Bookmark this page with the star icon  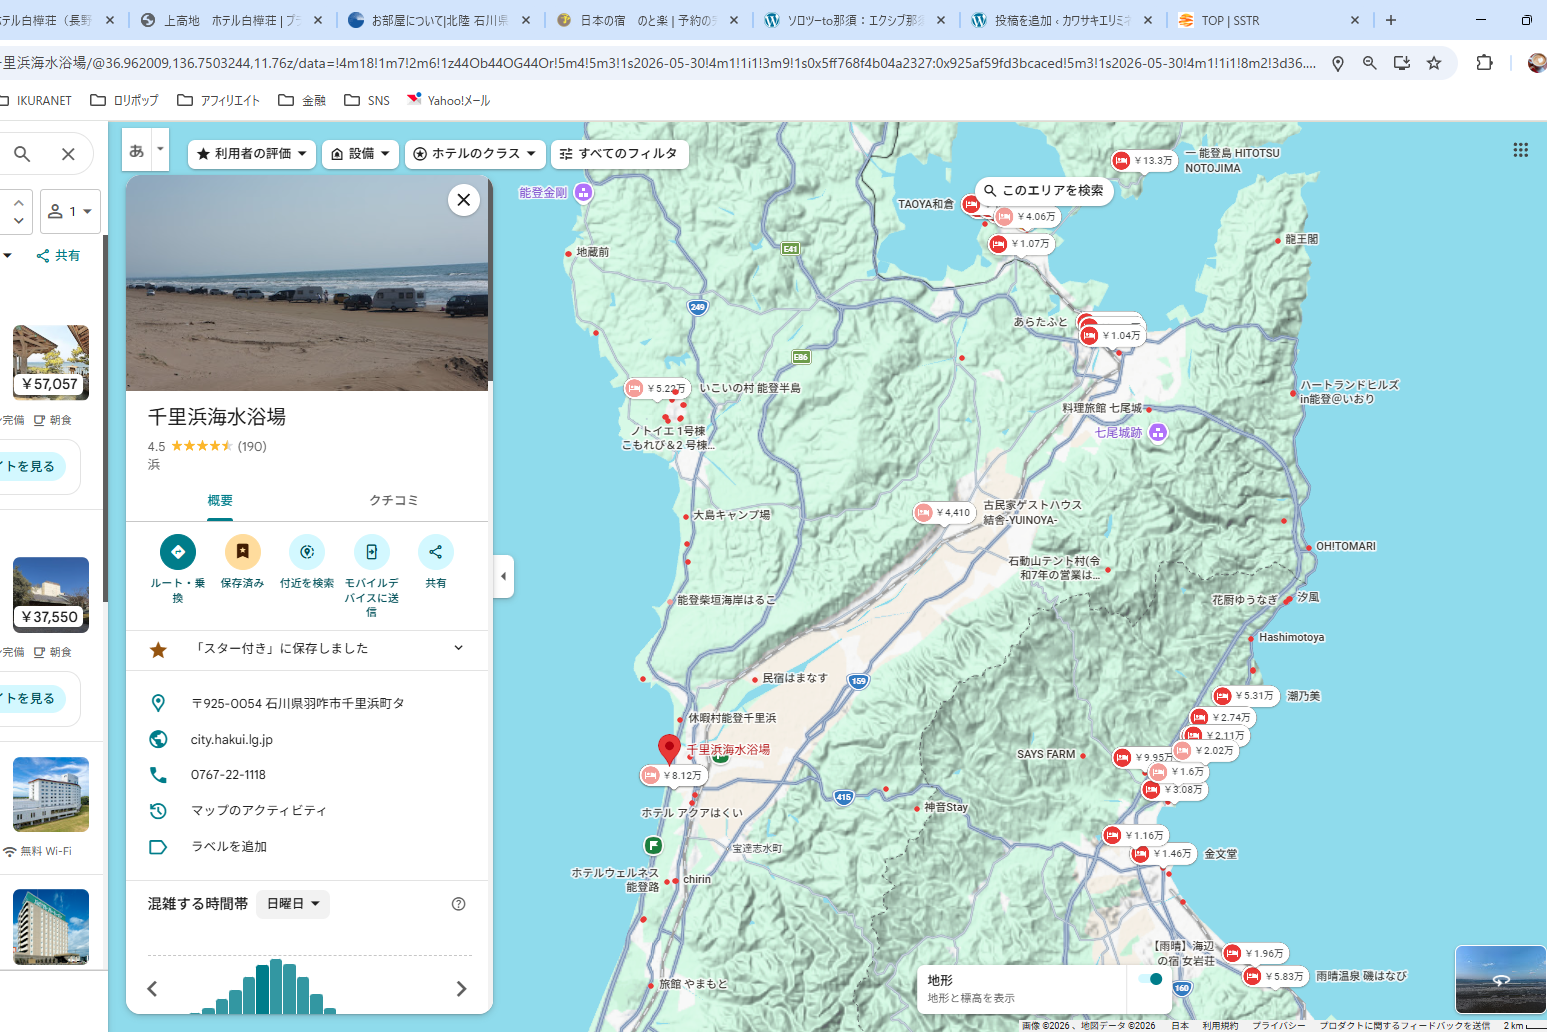point(1434,63)
